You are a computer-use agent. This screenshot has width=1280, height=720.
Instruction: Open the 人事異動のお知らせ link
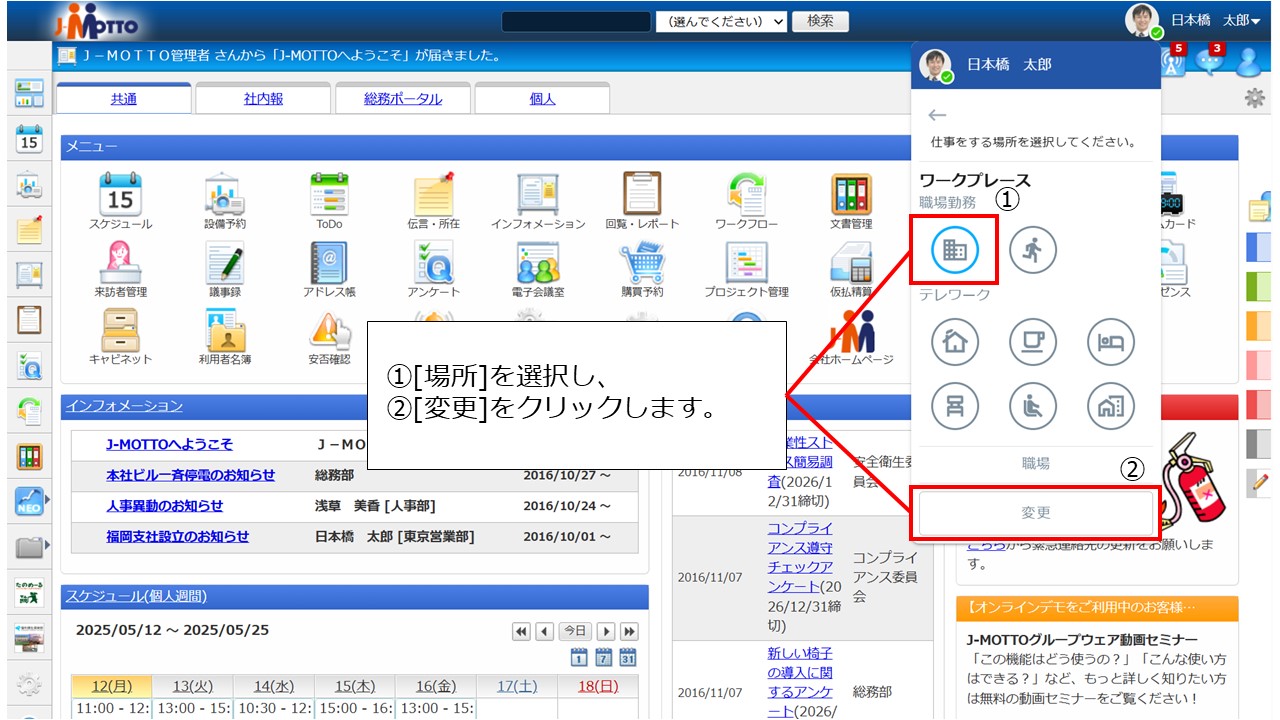(x=165, y=506)
